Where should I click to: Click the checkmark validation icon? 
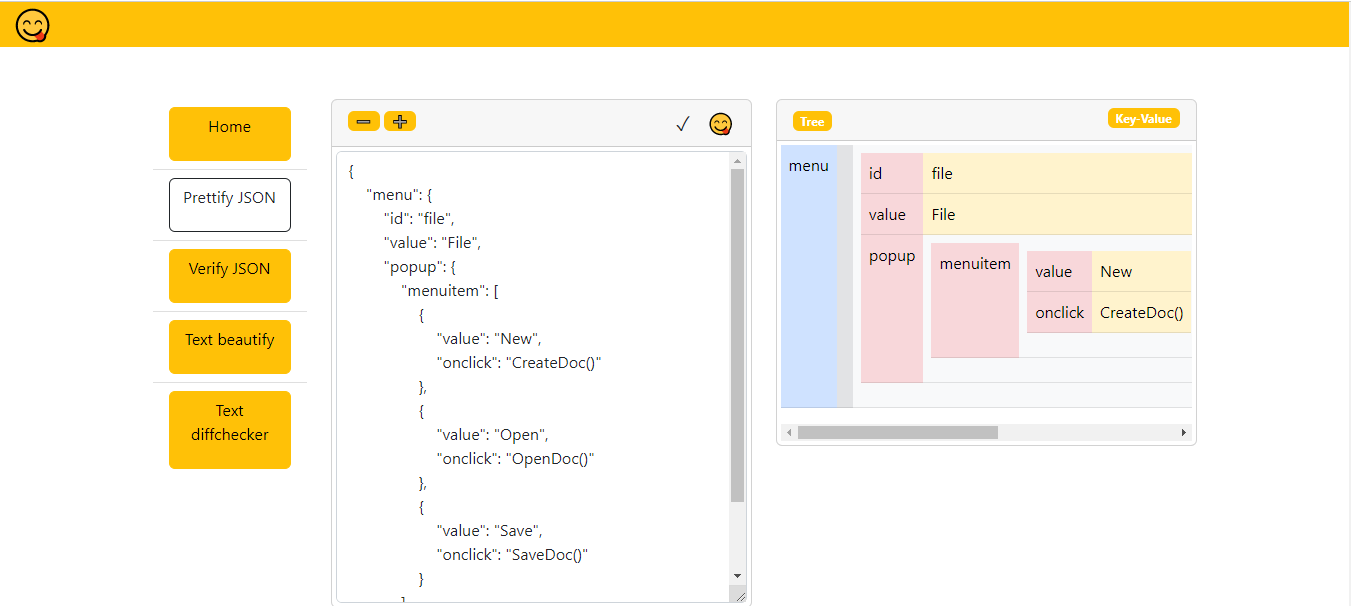[x=682, y=124]
